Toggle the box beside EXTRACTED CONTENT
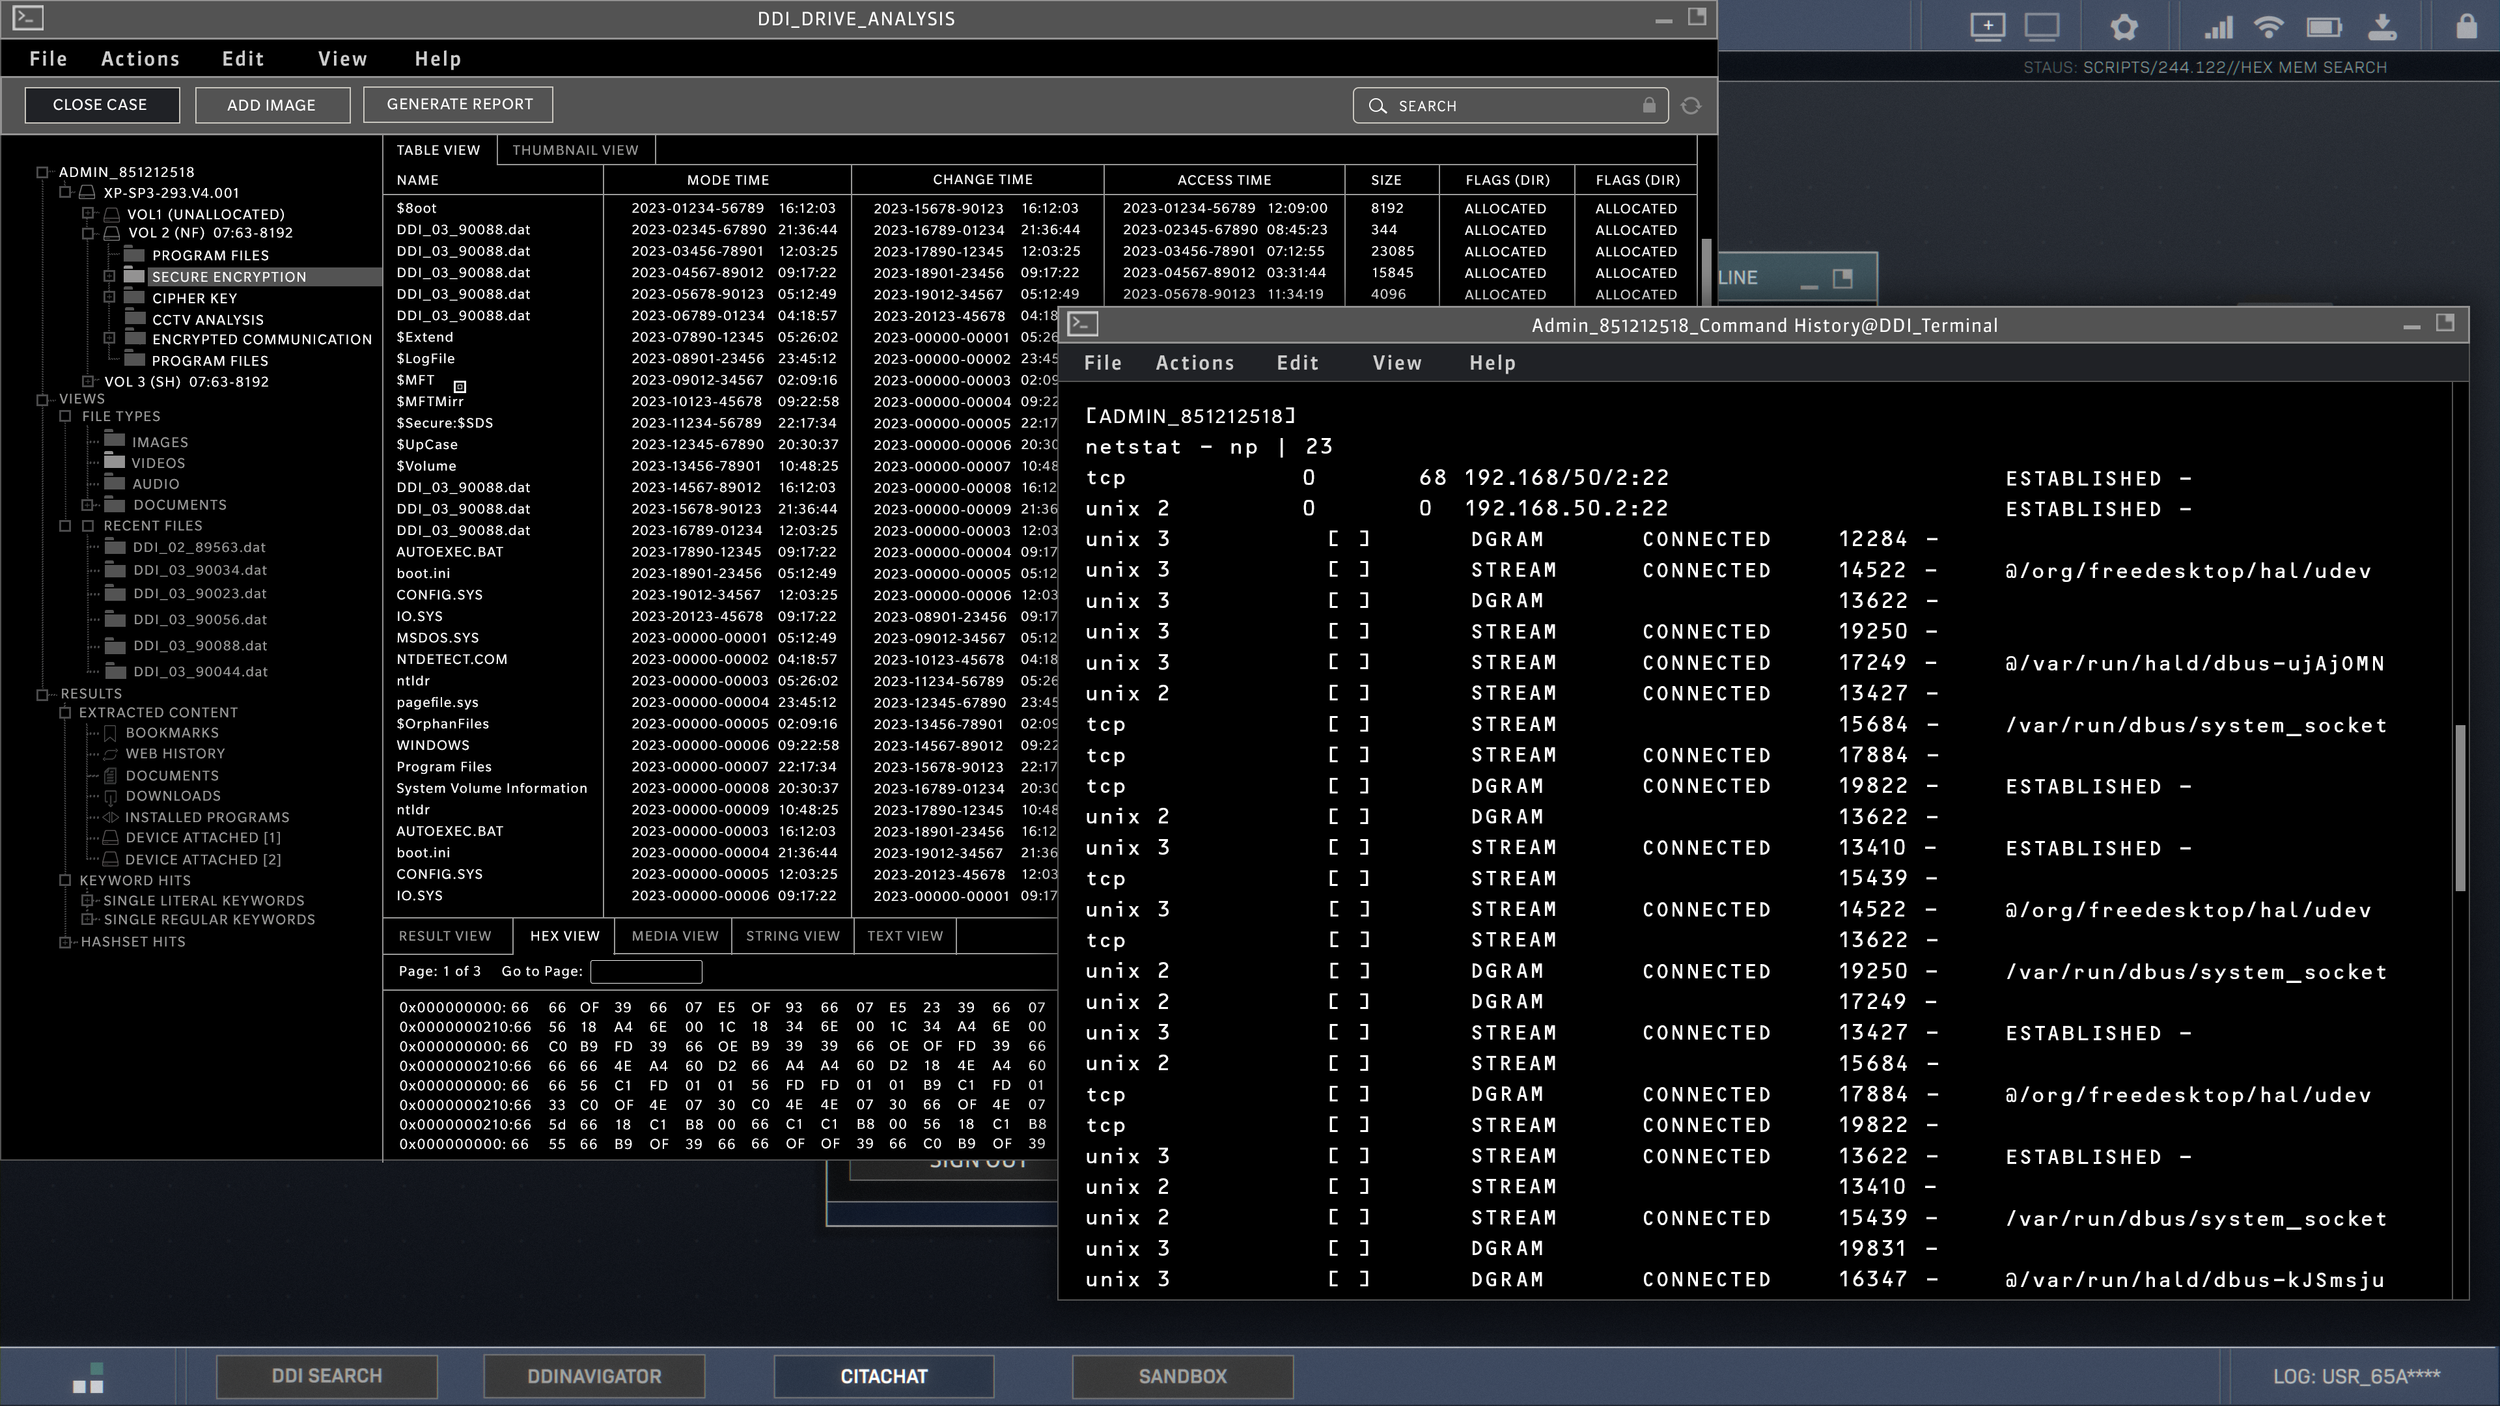Screen dimensions: 2500x1406 tap(65, 713)
